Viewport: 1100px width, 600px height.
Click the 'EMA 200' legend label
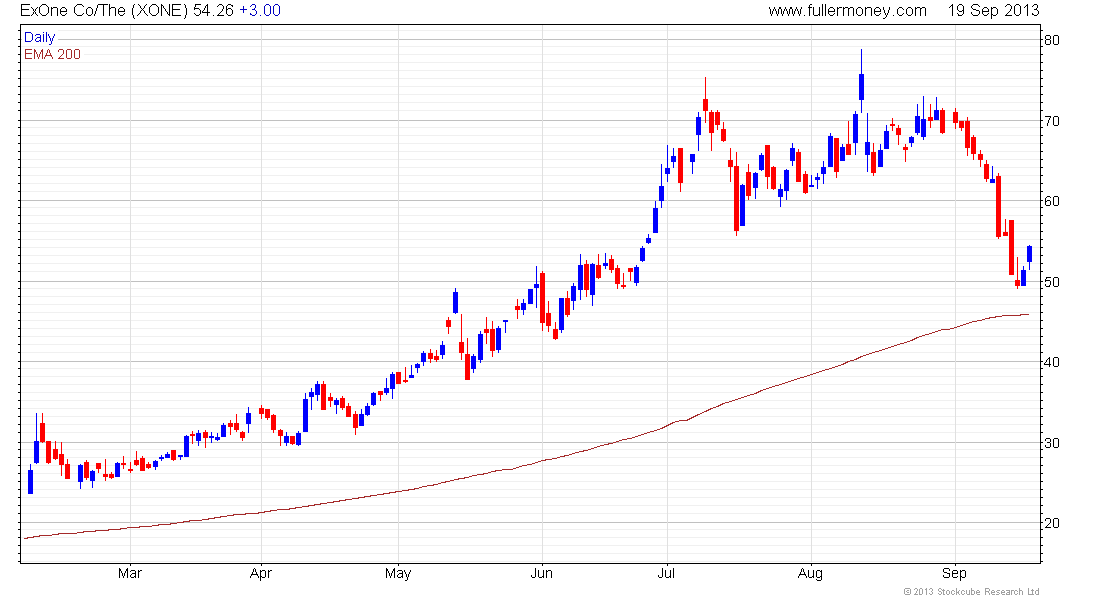(x=52, y=54)
